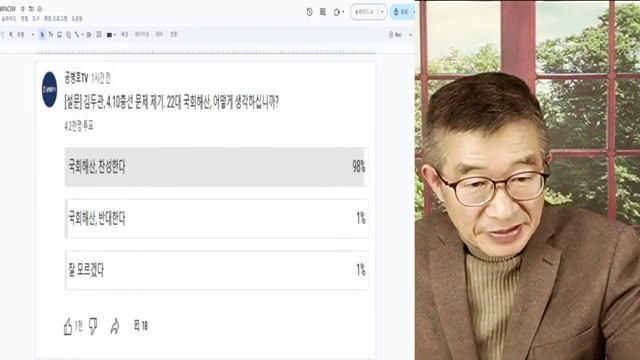Start the 슬라이드쇼 slideshow
The height and width of the screenshot is (360, 640).
[364, 12]
